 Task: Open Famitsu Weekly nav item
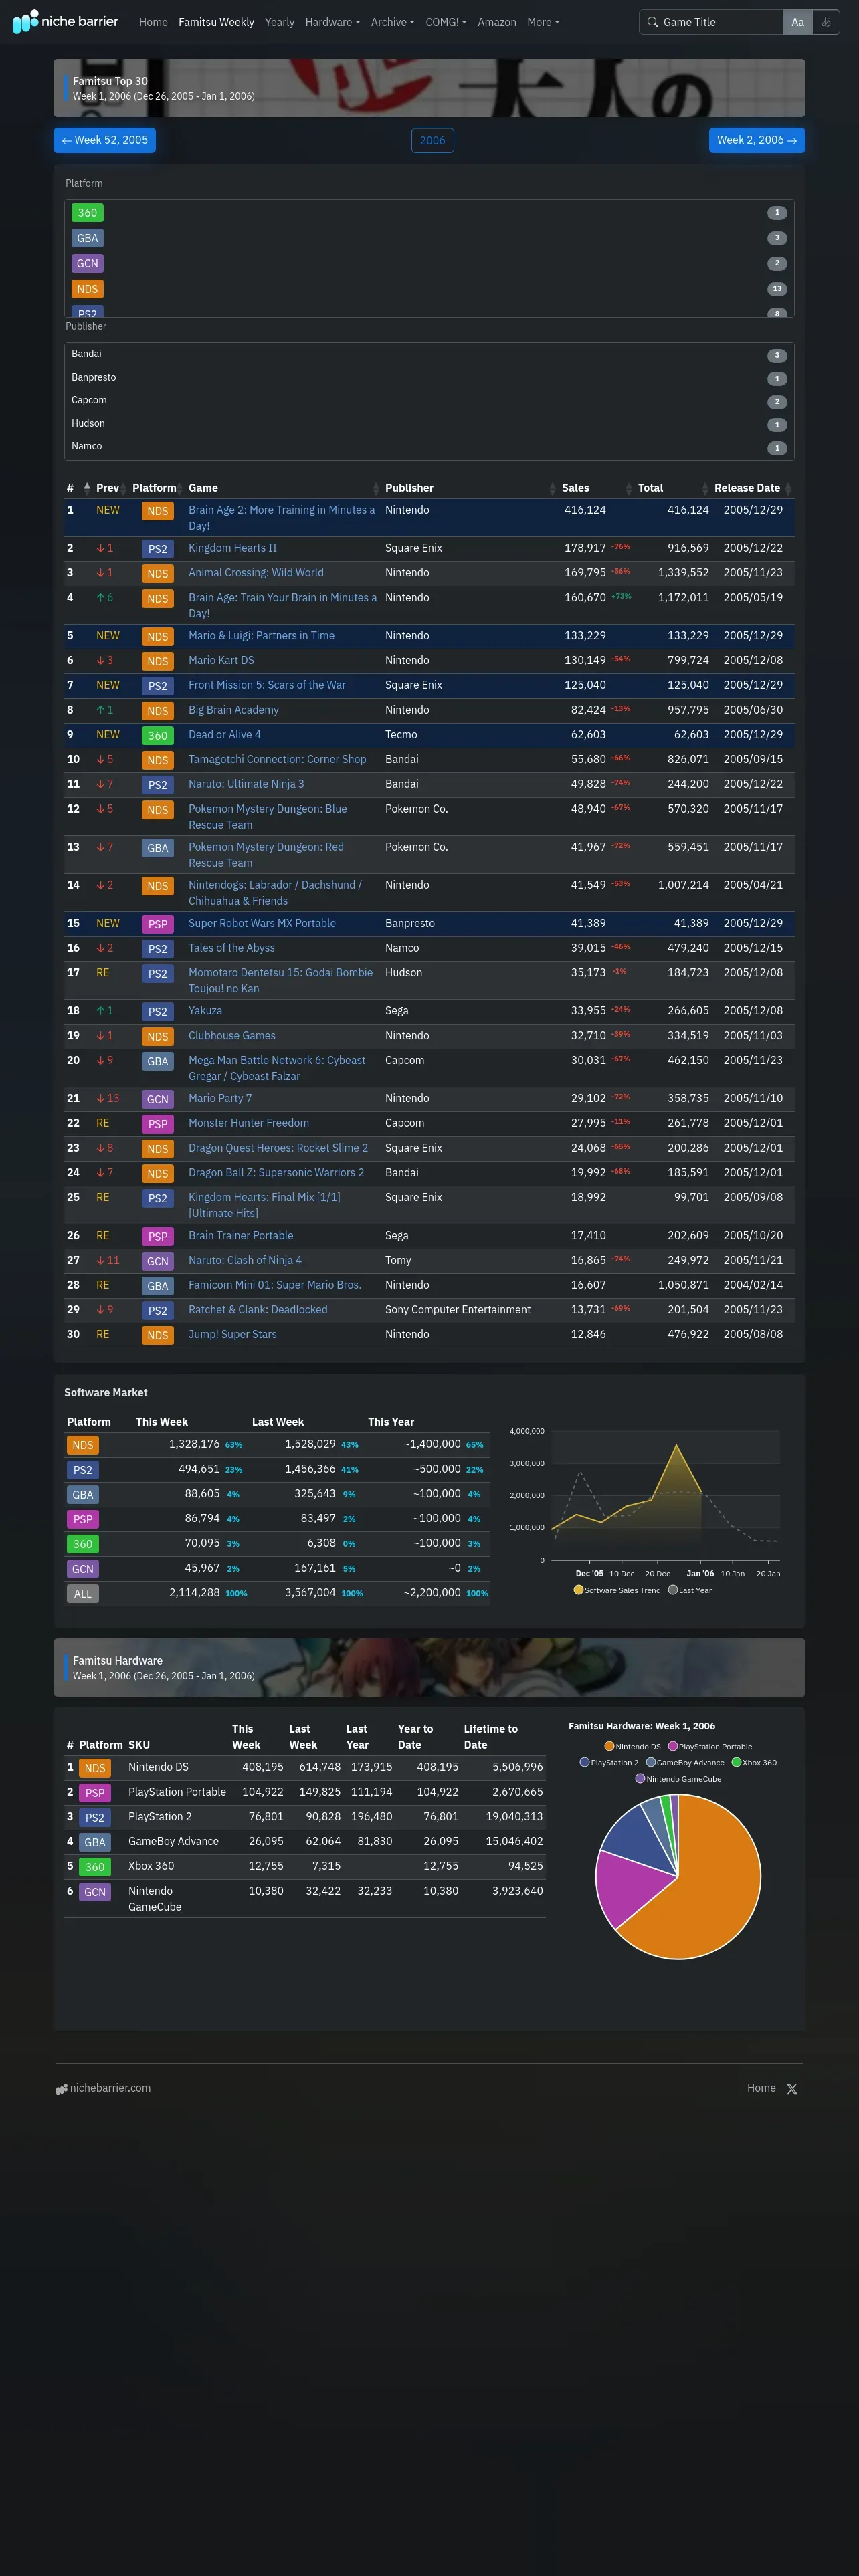coord(216,22)
